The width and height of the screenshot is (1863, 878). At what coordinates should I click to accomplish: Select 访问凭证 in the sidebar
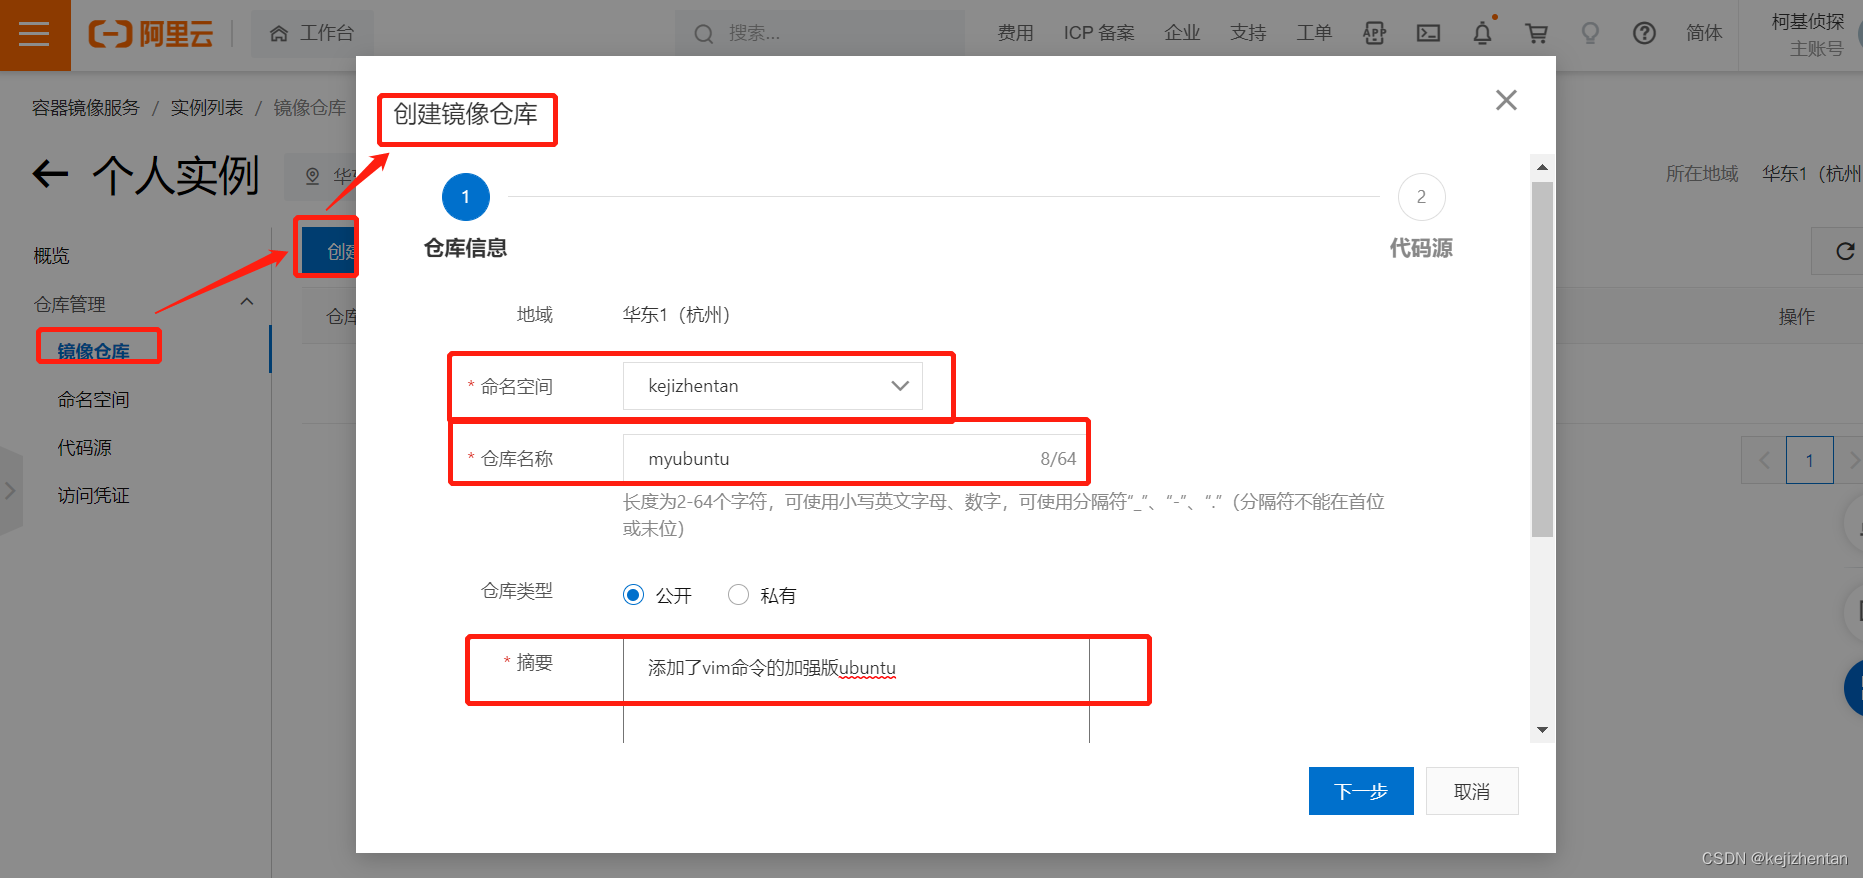tap(94, 496)
